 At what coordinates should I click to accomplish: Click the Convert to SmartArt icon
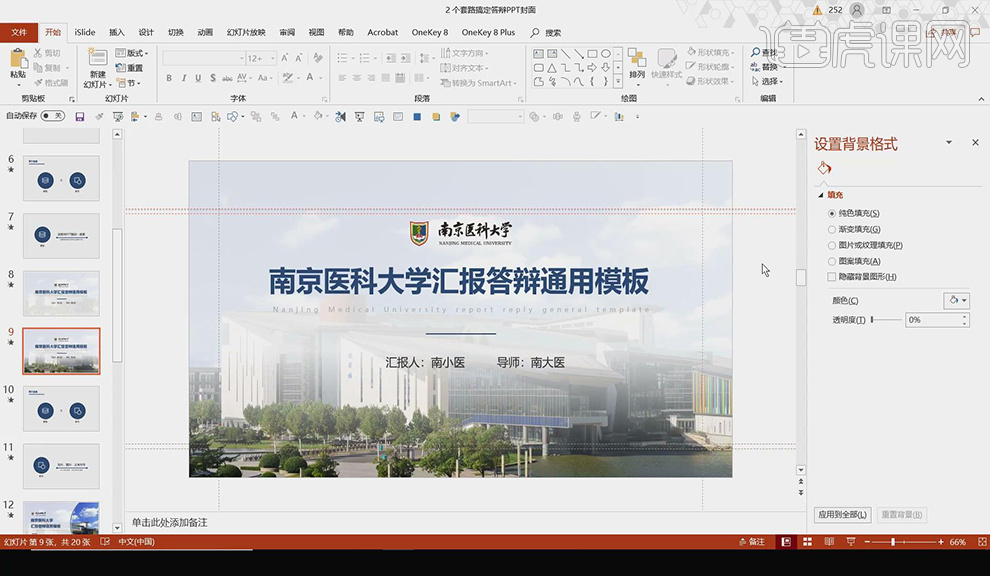[x=479, y=83]
